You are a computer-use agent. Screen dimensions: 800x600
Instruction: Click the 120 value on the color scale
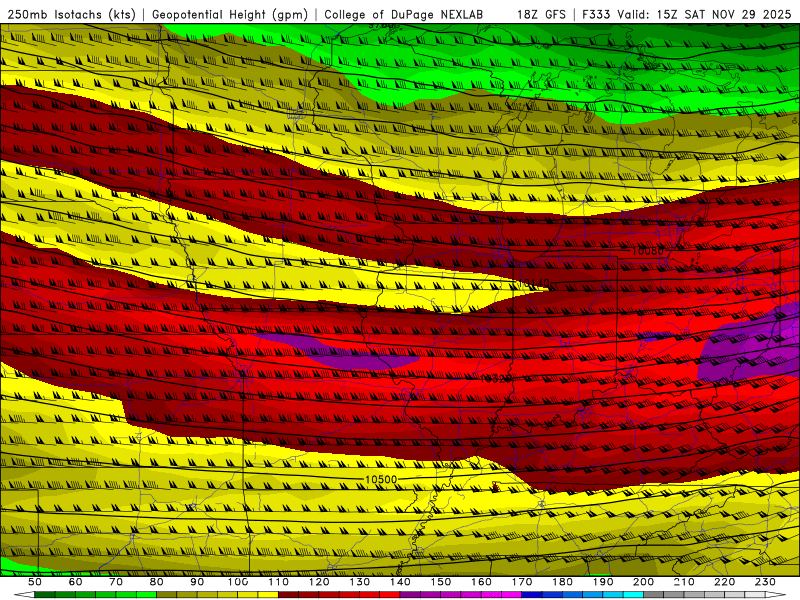click(x=319, y=582)
